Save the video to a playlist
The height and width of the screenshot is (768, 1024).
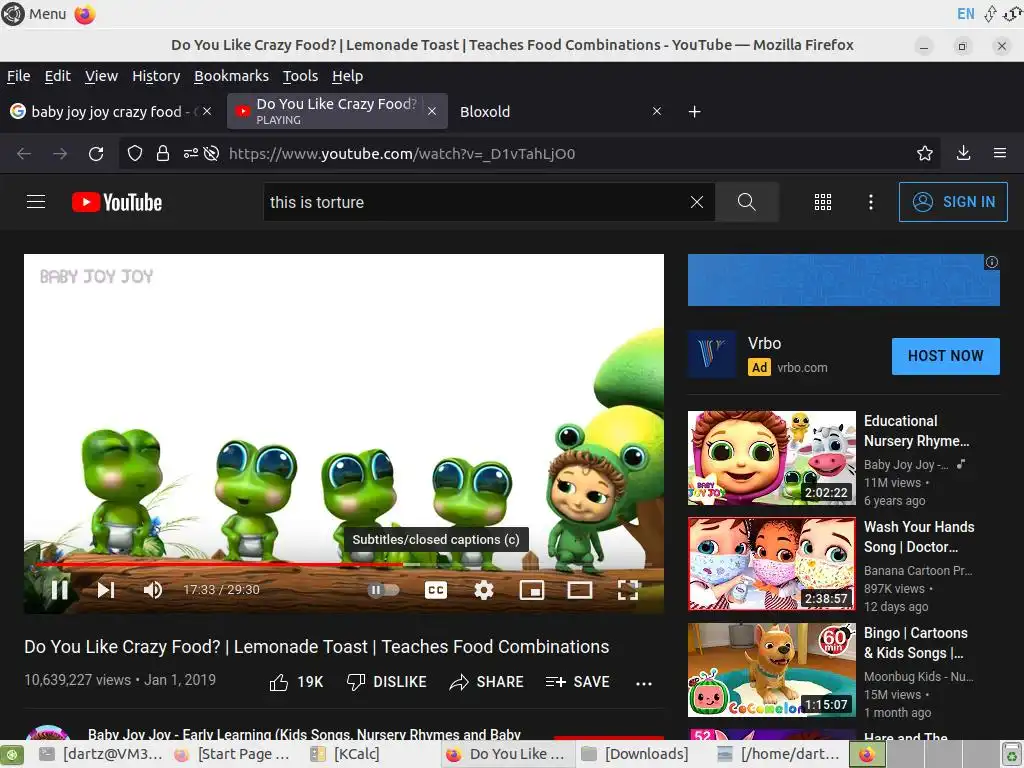(x=577, y=682)
